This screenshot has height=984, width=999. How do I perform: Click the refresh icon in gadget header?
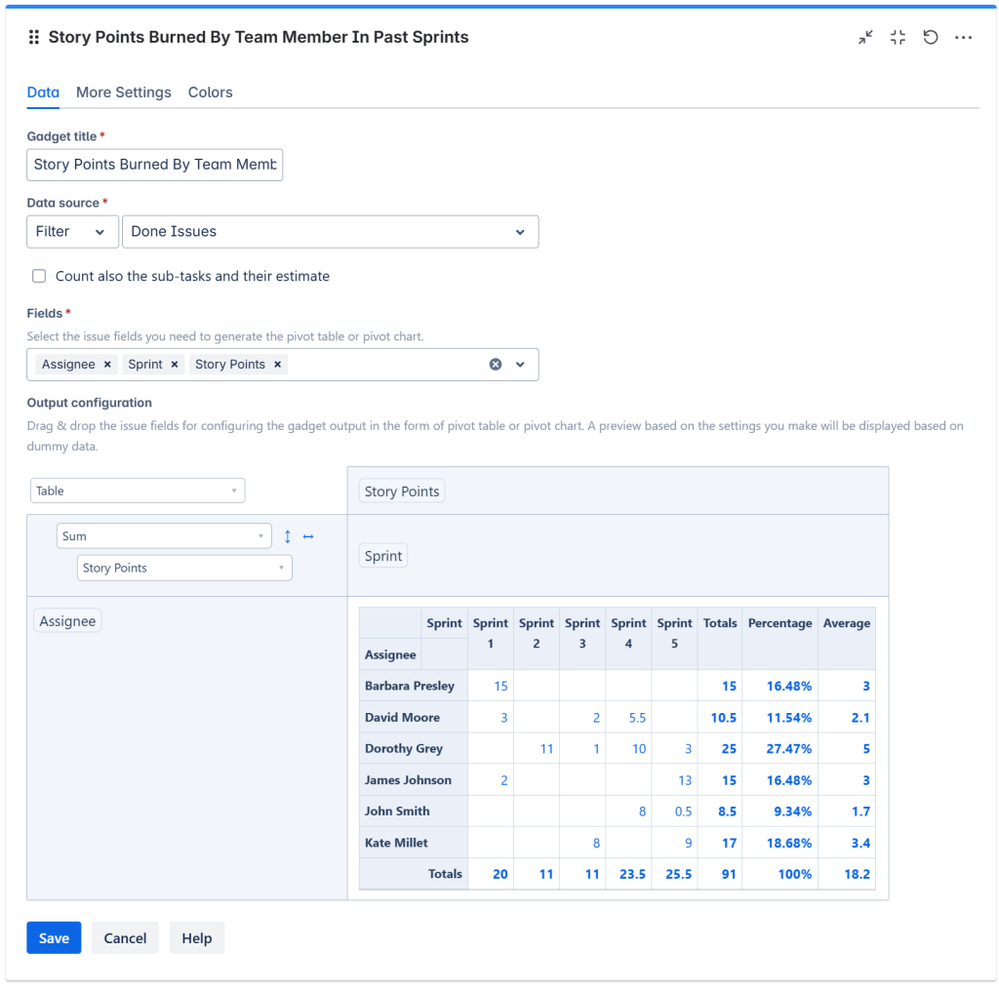930,38
